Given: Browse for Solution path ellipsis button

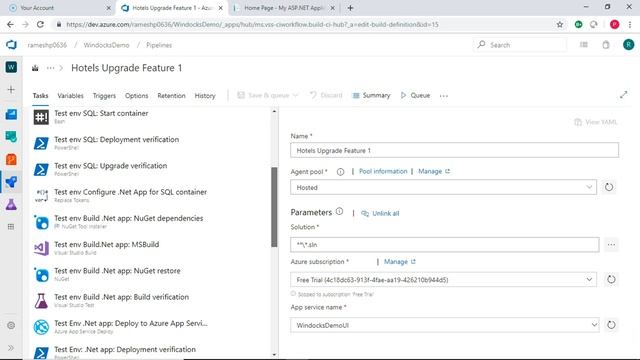Looking at the screenshot, I should pos(611,244).
